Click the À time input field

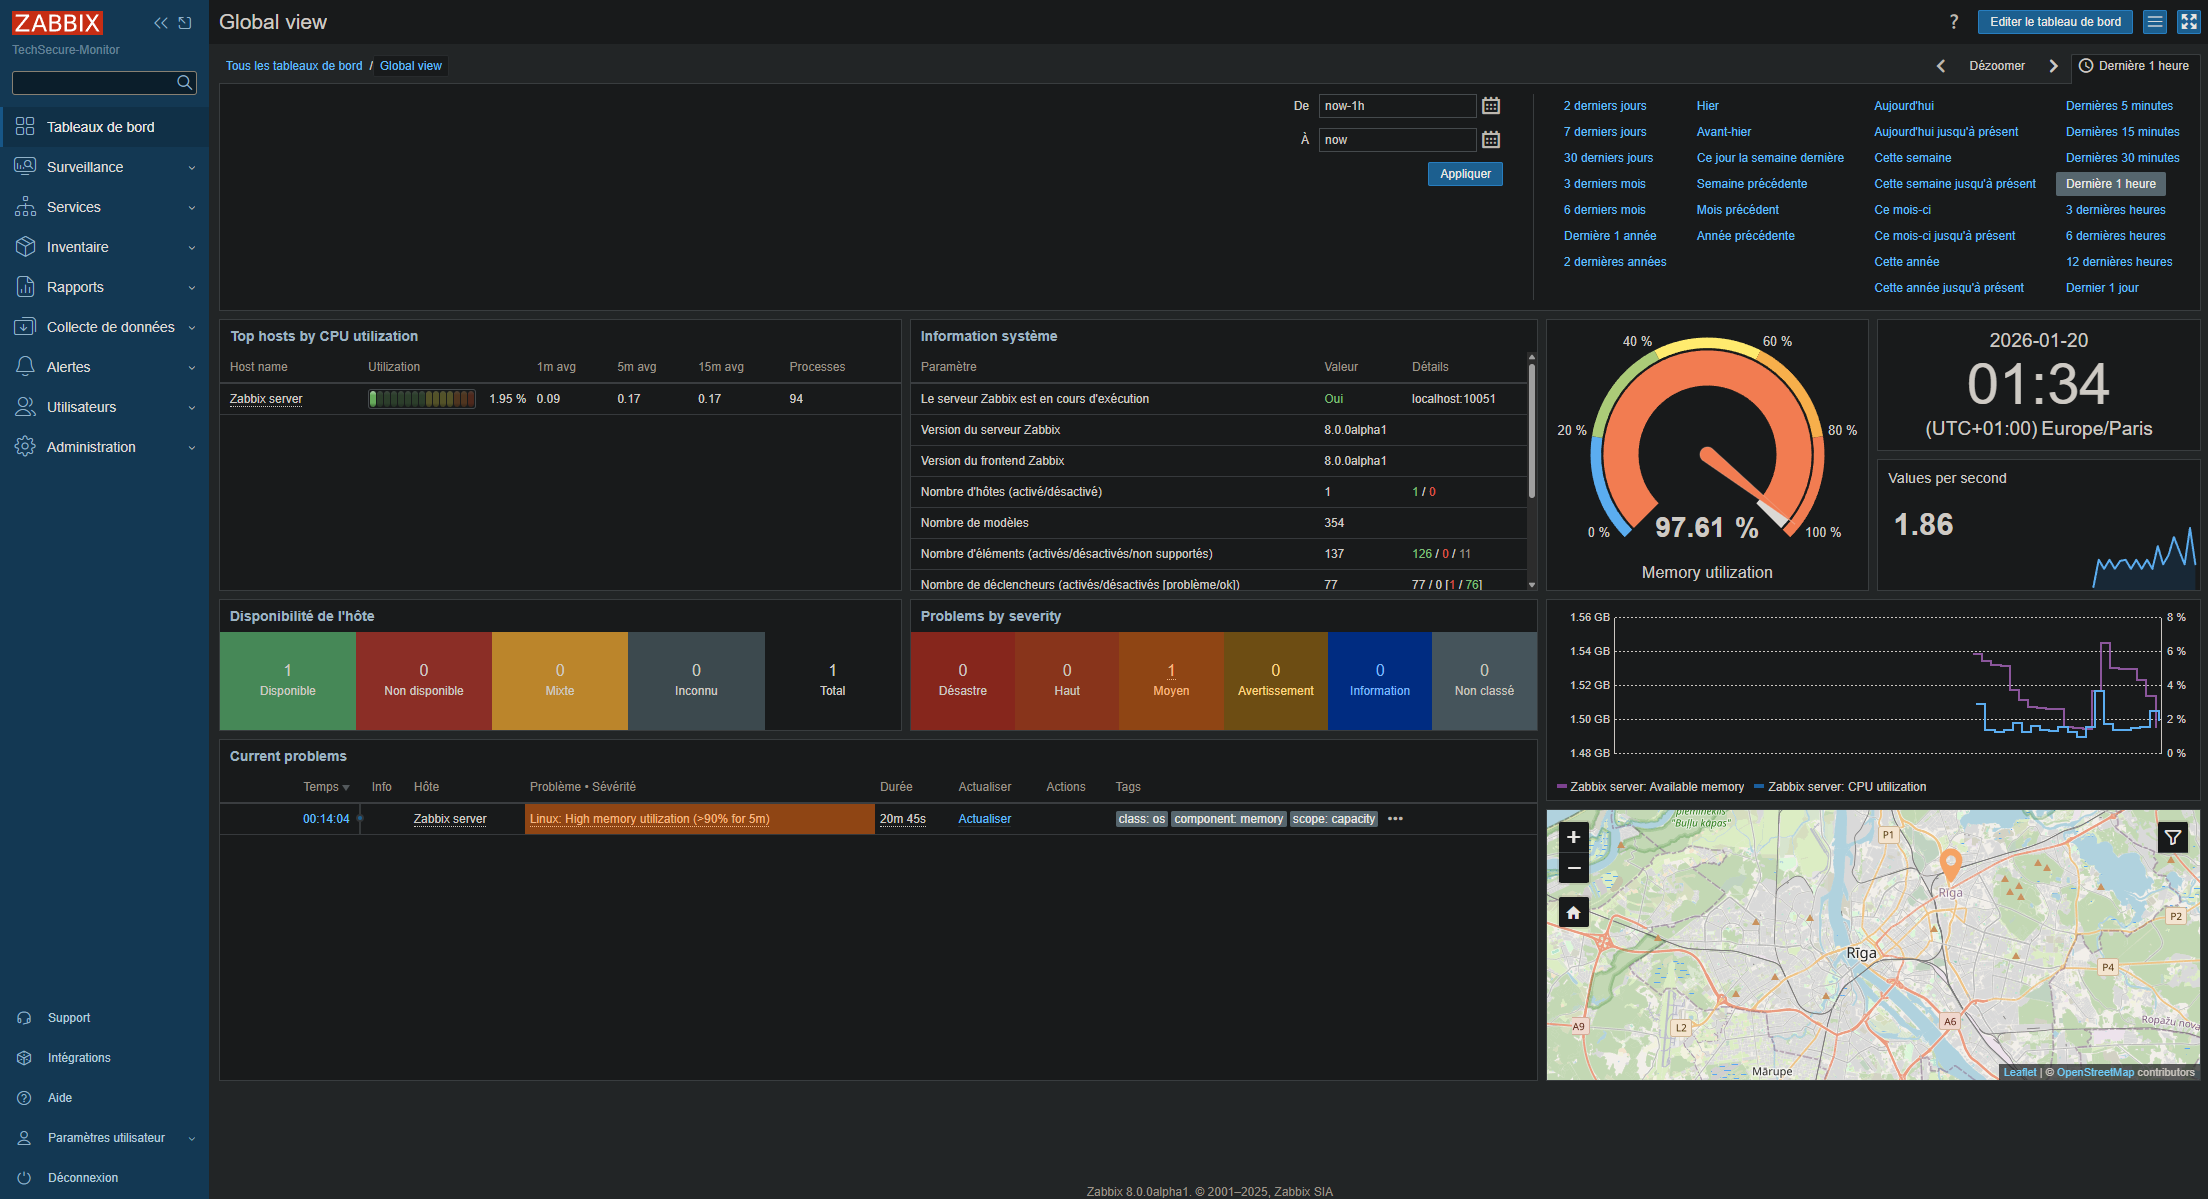[1396, 140]
